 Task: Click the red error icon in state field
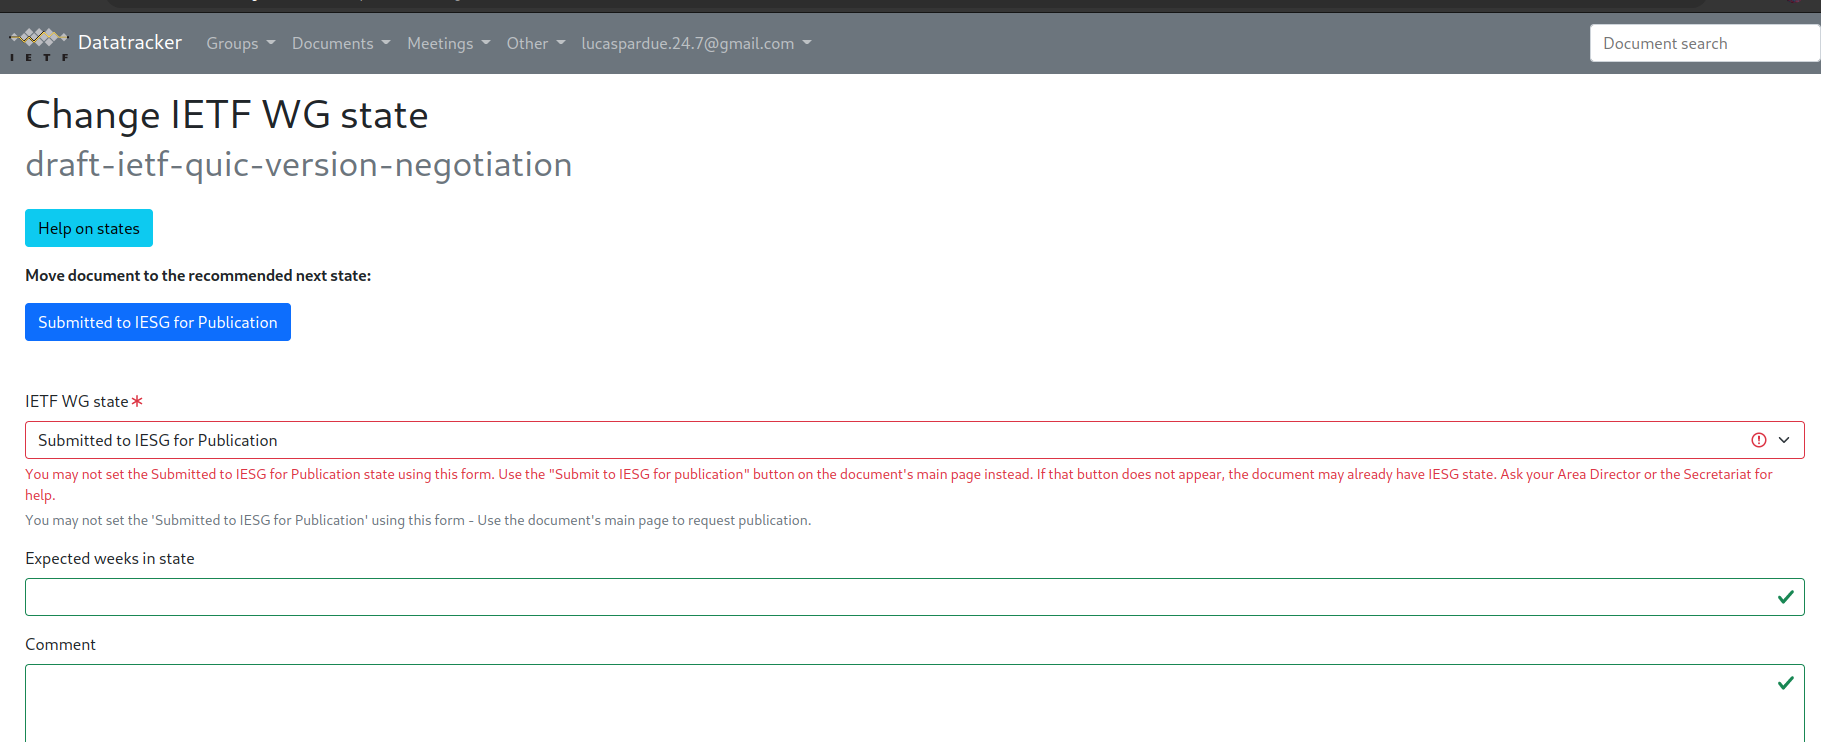[x=1759, y=440]
